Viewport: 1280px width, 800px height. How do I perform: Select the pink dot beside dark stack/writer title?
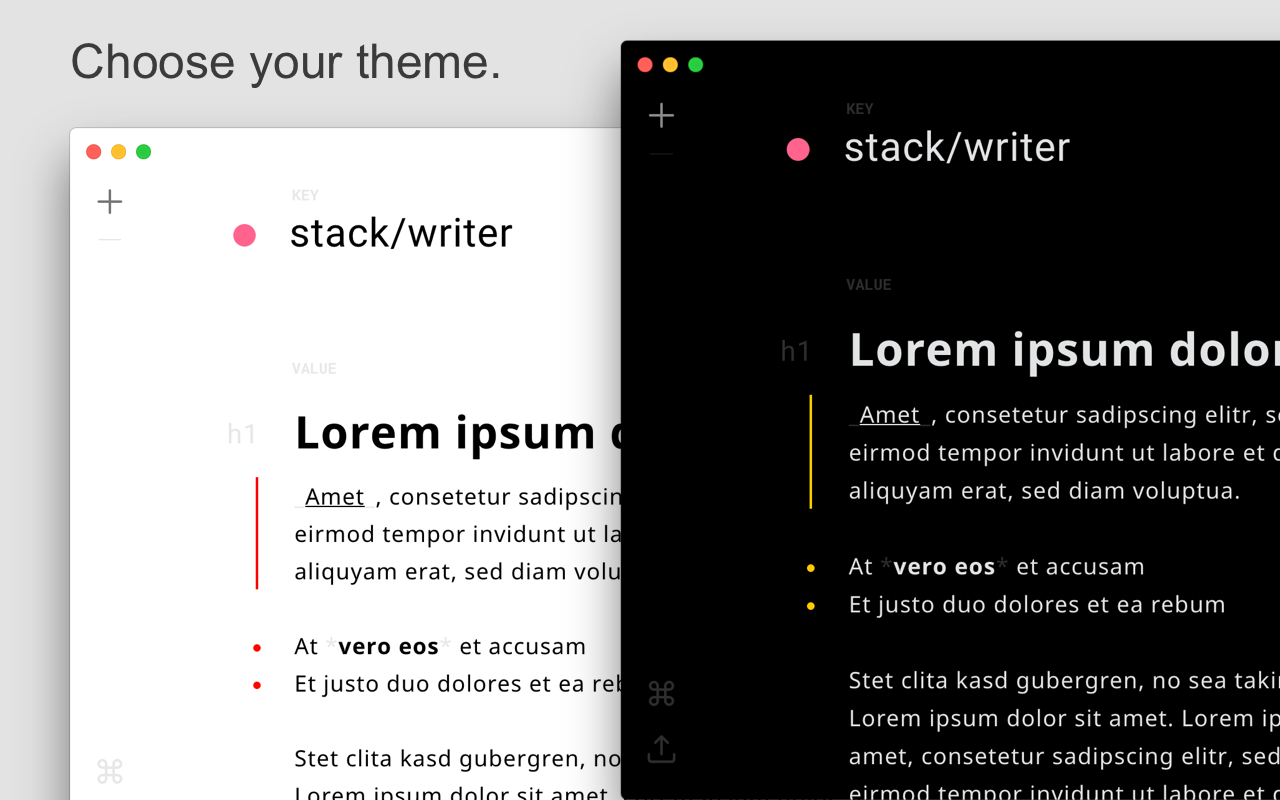[x=798, y=150]
